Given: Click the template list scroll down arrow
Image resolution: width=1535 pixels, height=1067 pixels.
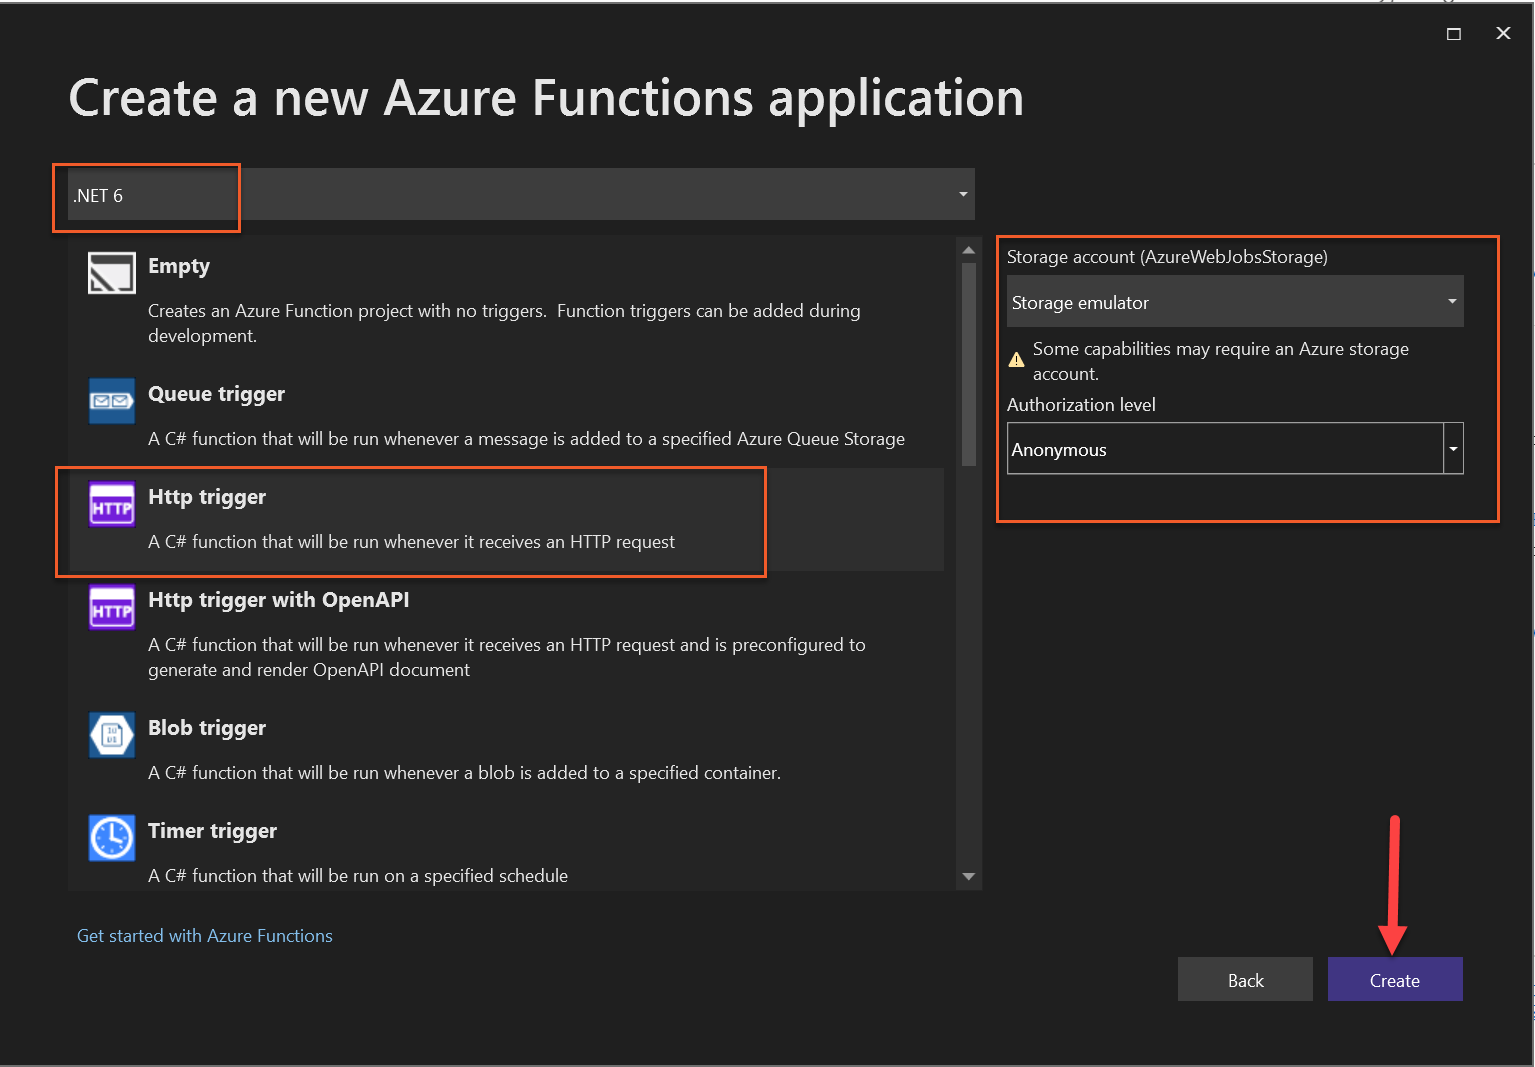Looking at the screenshot, I should coord(968,876).
